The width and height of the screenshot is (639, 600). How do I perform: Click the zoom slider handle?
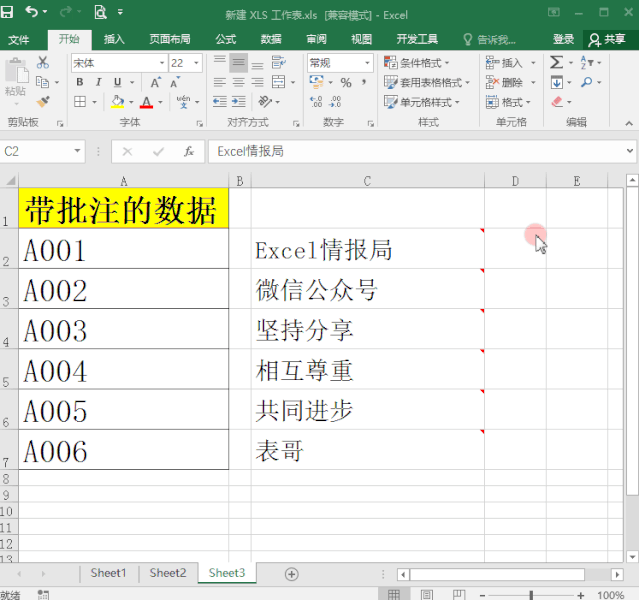(x=531, y=595)
